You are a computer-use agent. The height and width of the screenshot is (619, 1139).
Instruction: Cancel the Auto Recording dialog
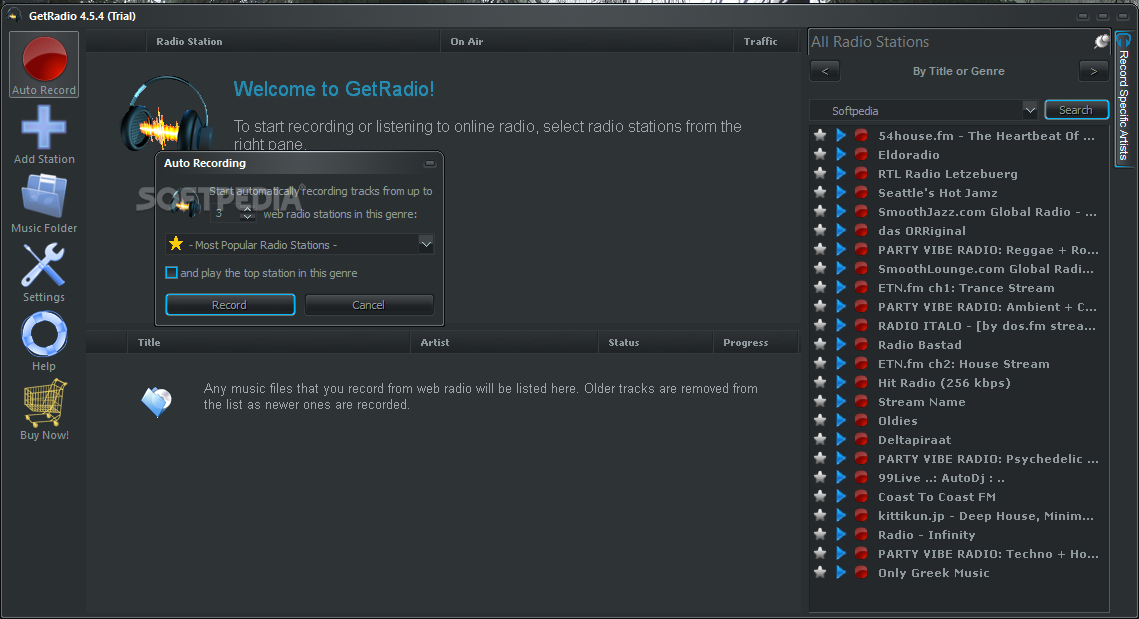pos(369,304)
